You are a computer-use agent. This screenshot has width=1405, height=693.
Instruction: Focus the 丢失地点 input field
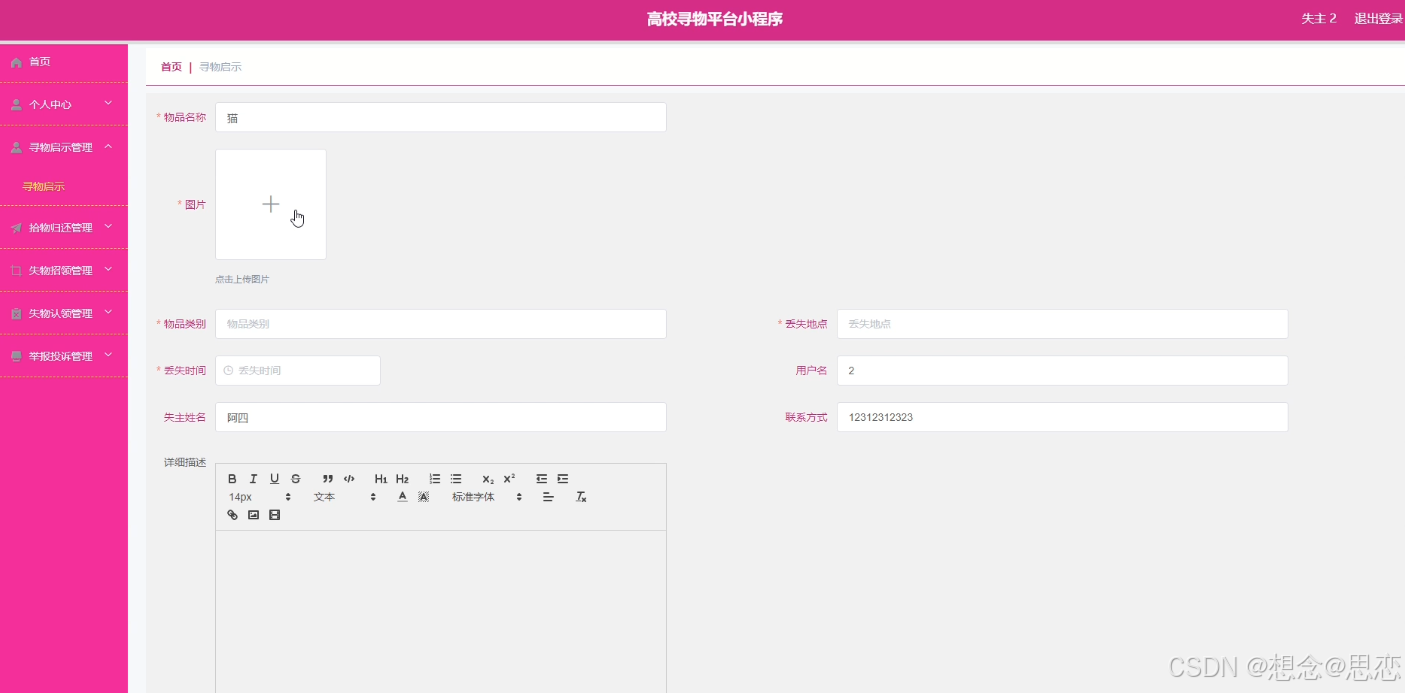(1062, 324)
